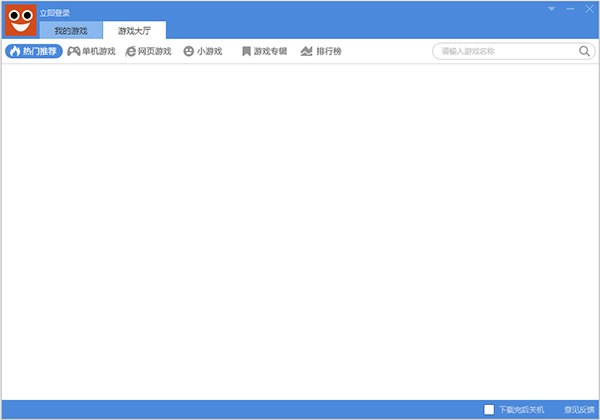
Task: Click the flame icon for 热门推荐
Action: [15, 51]
